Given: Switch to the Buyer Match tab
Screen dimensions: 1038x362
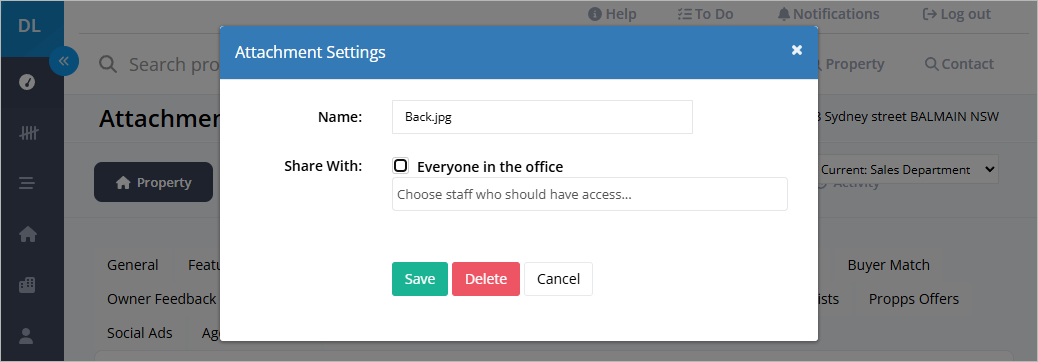Looking at the screenshot, I should [888, 265].
